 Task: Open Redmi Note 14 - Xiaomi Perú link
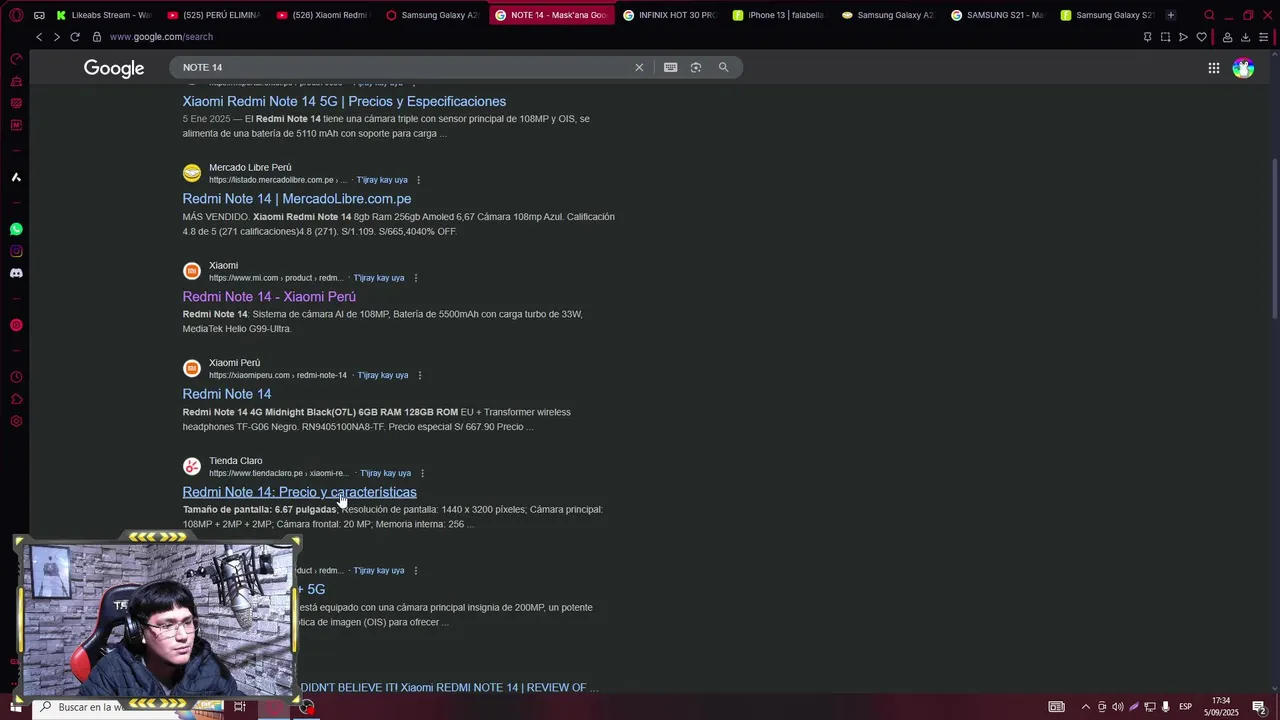click(x=269, y=297)
